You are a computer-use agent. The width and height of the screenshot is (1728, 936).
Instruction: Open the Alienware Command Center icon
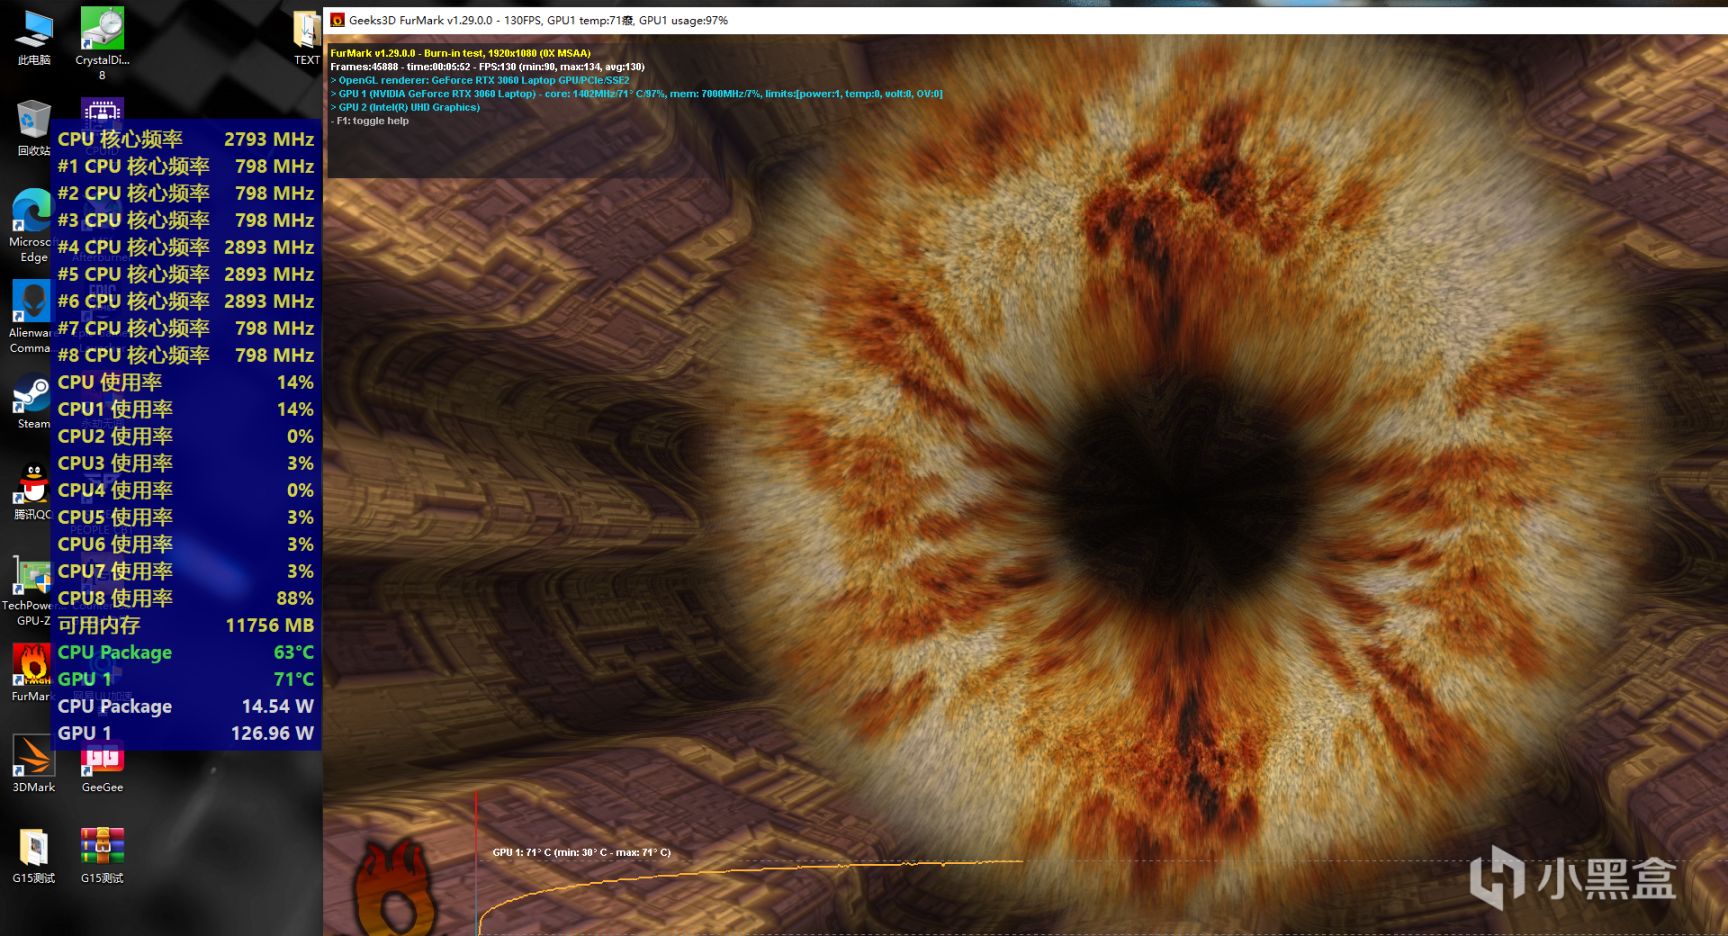tap(30, 317)
